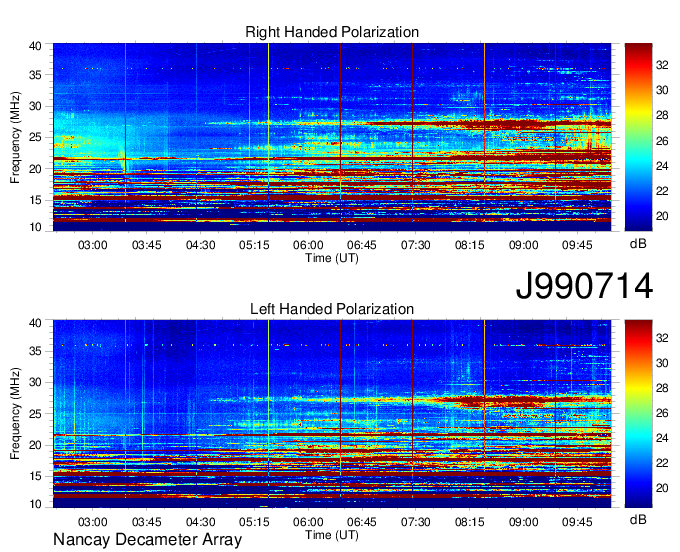Click the Left Handed Polarization spectrogram image
The height and width of the screenshot is (552, 680).
click(x=332, y=414)
